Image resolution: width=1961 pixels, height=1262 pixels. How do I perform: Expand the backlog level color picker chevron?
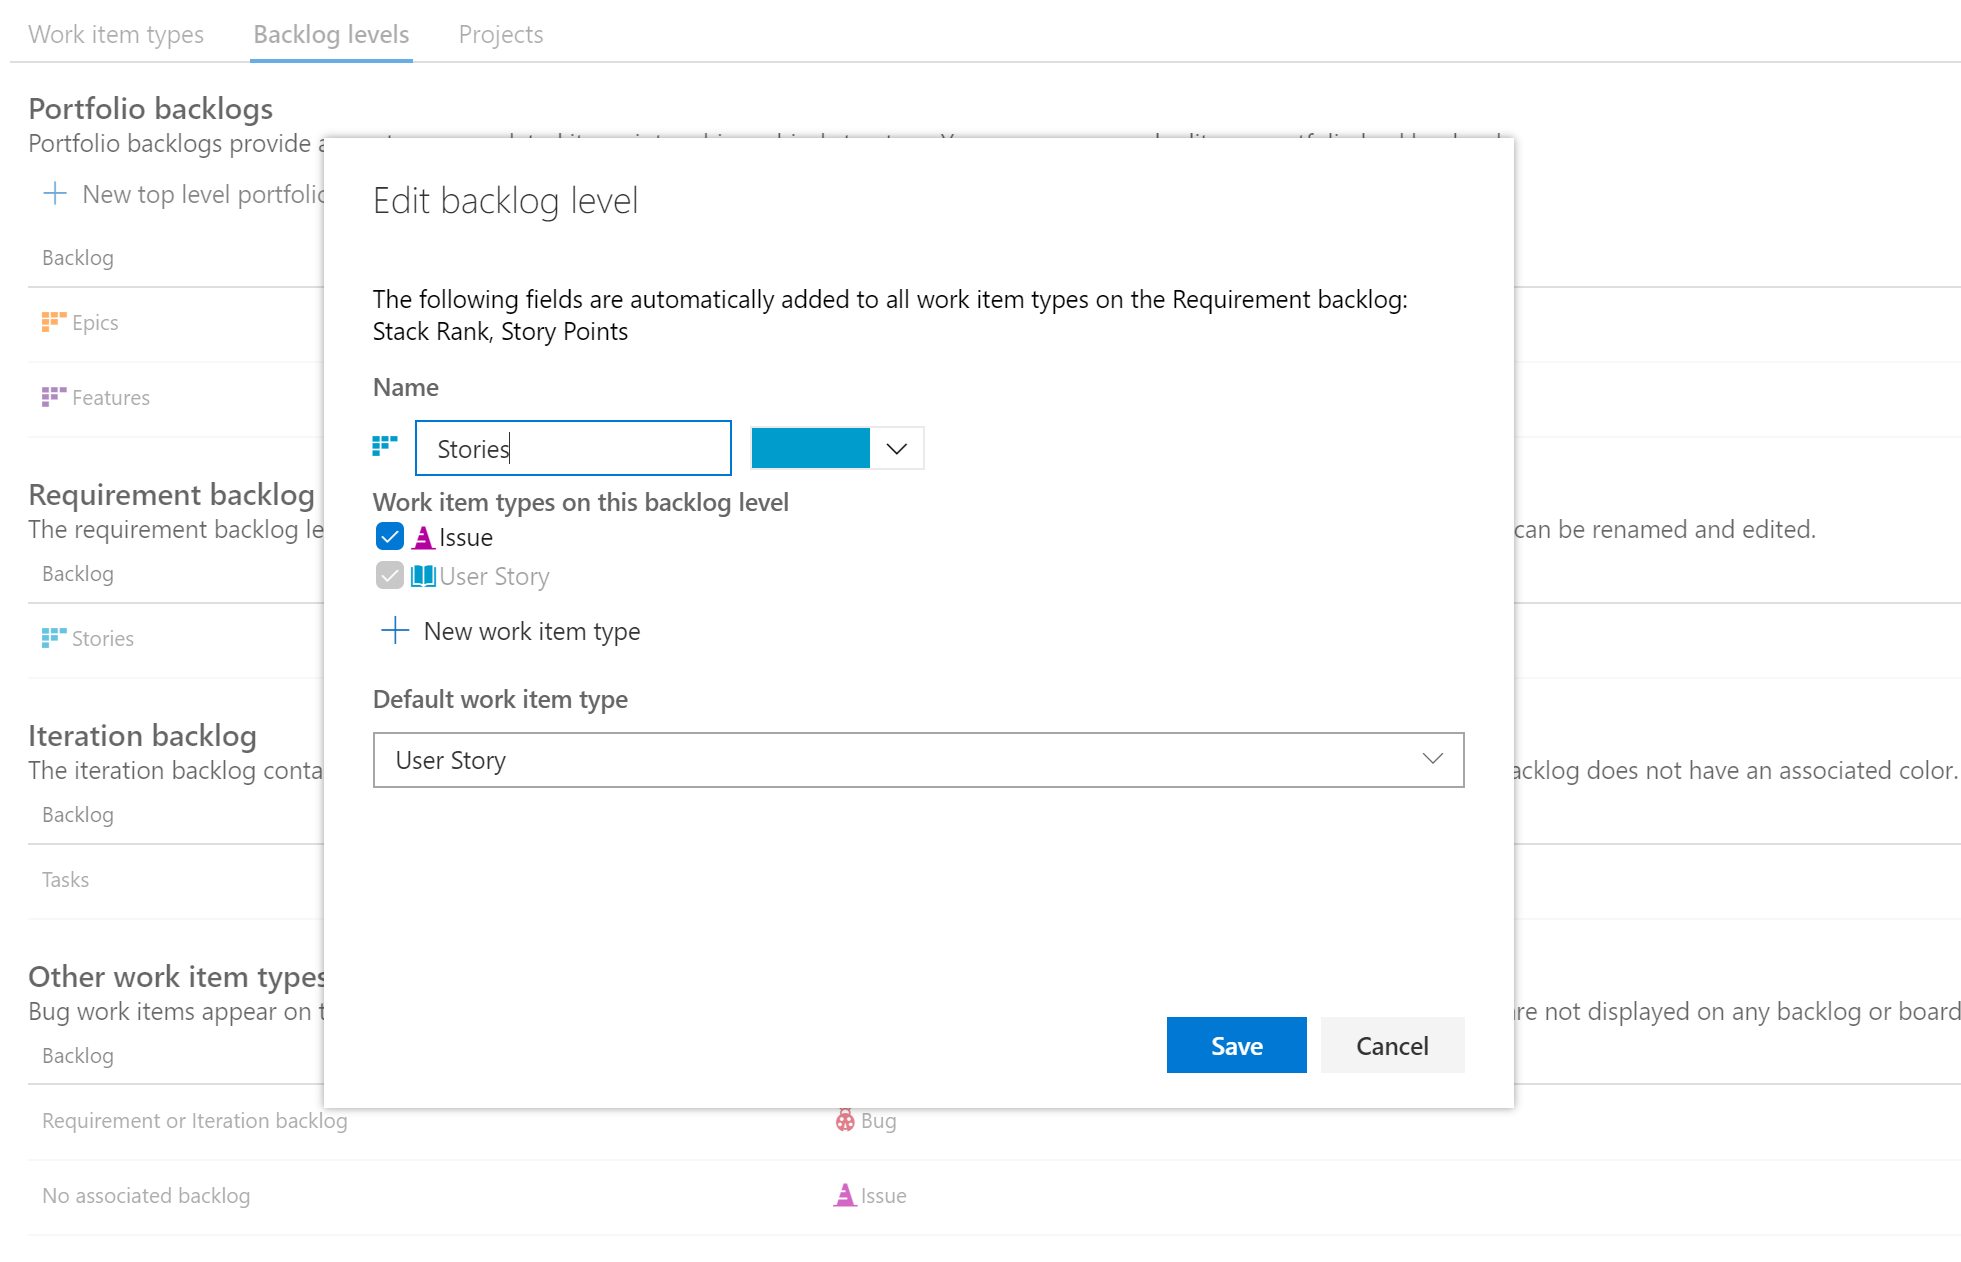pos(898,447)
